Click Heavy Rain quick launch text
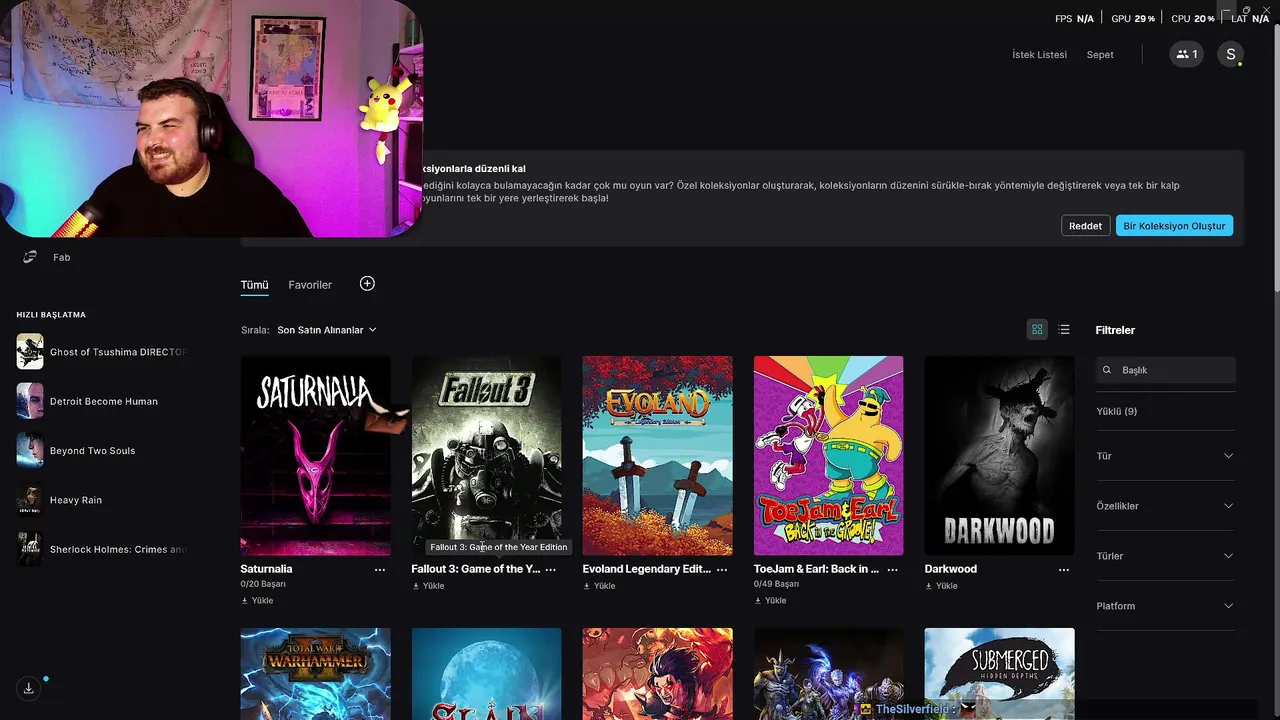 point(76,500)
